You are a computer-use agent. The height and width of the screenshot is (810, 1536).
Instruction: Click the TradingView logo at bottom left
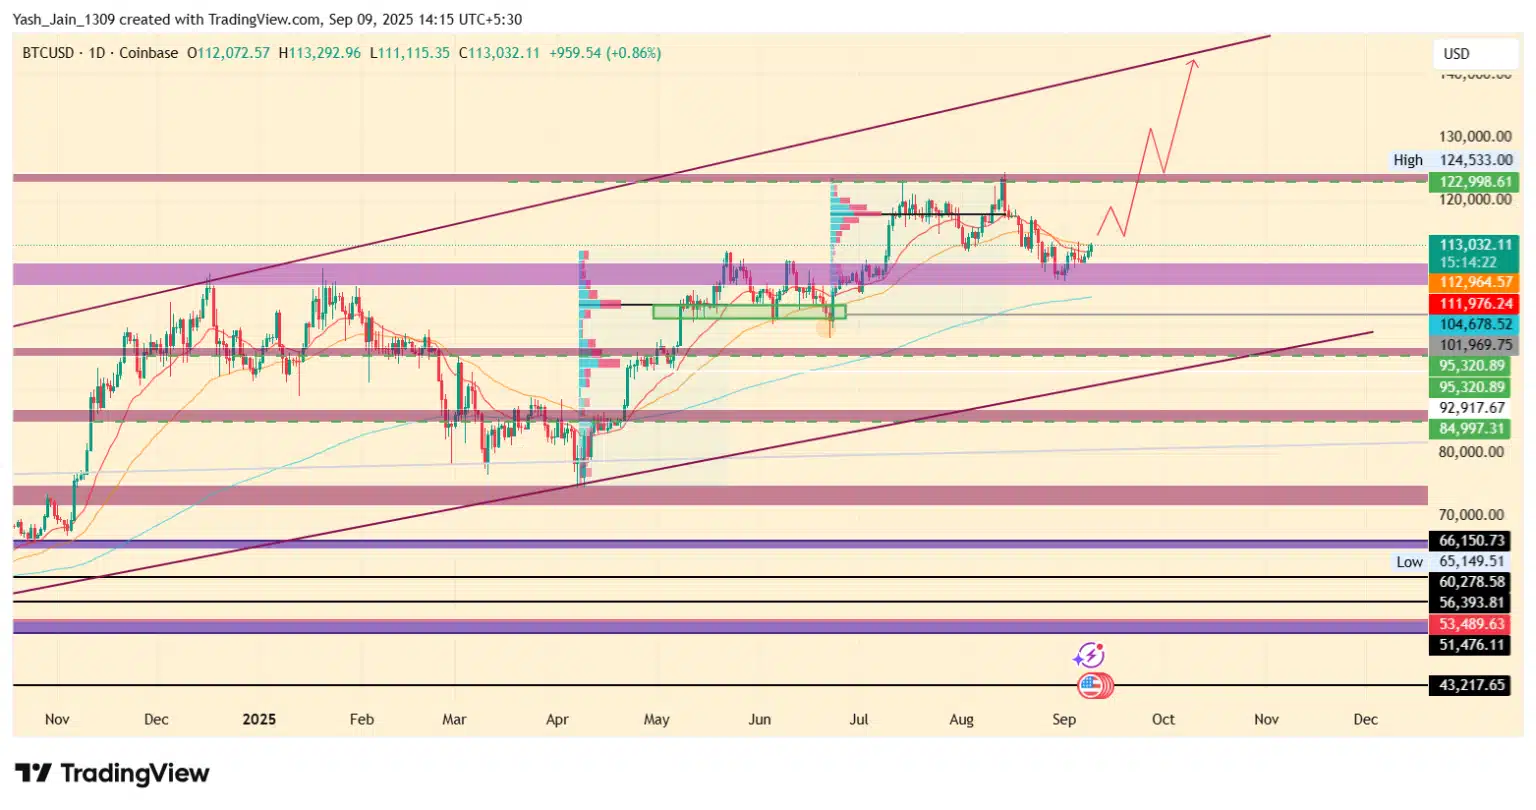[112, 773]
